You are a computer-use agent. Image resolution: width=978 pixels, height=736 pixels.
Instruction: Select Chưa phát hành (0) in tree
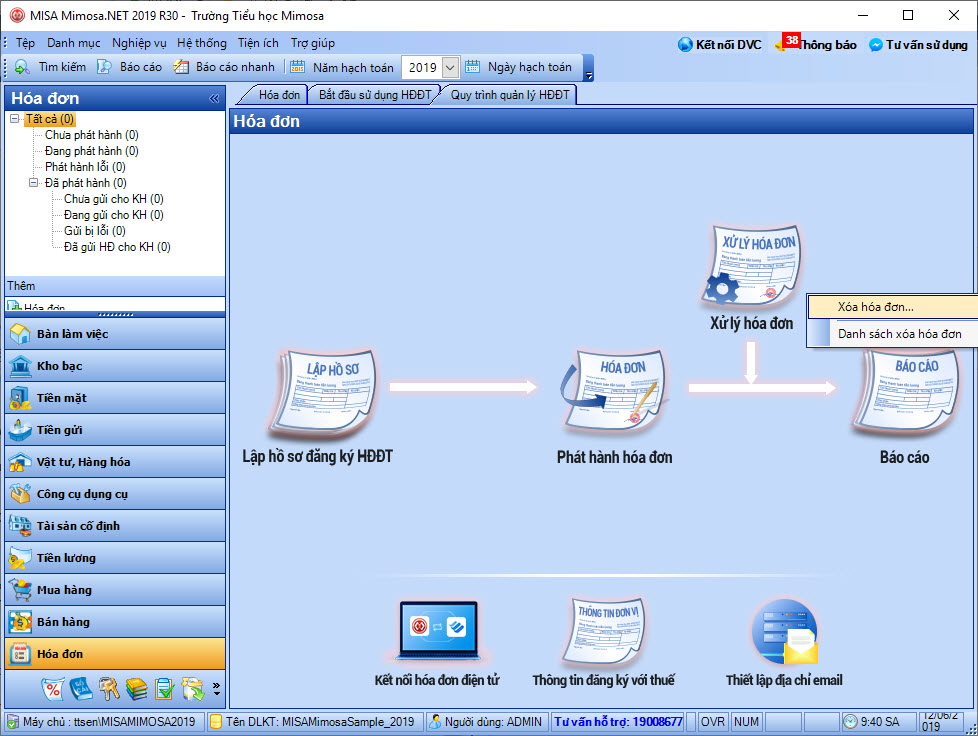92,135
